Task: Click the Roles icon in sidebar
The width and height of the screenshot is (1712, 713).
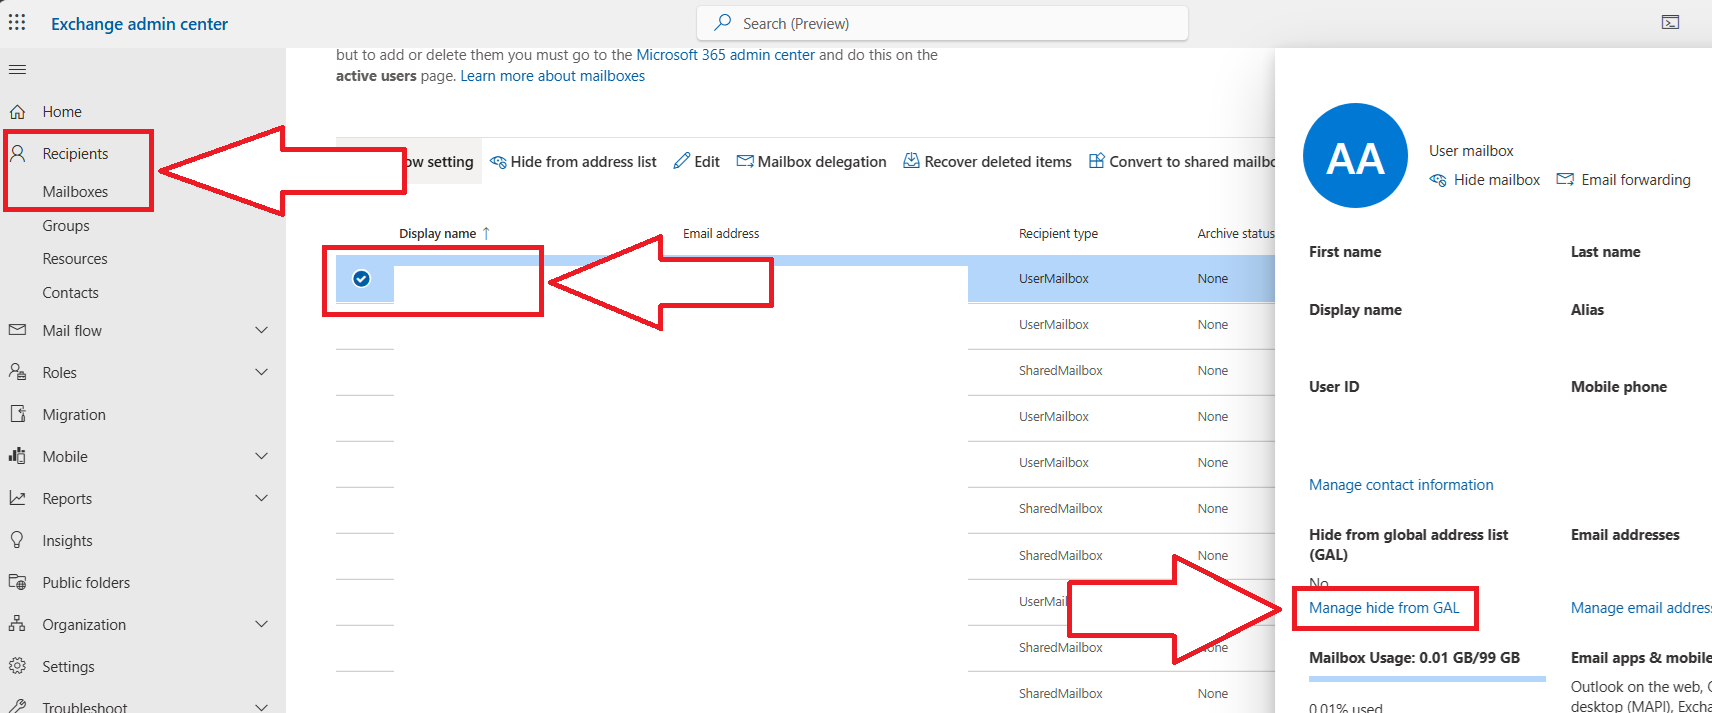Action: 17,372
